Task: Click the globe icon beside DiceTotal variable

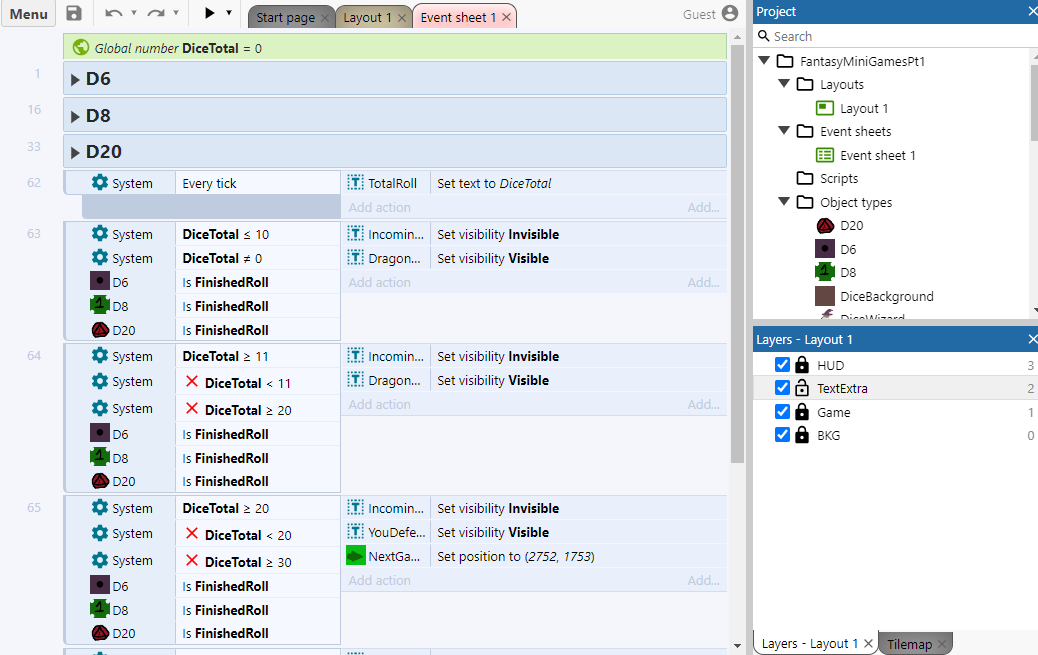Action: point(82,47)
